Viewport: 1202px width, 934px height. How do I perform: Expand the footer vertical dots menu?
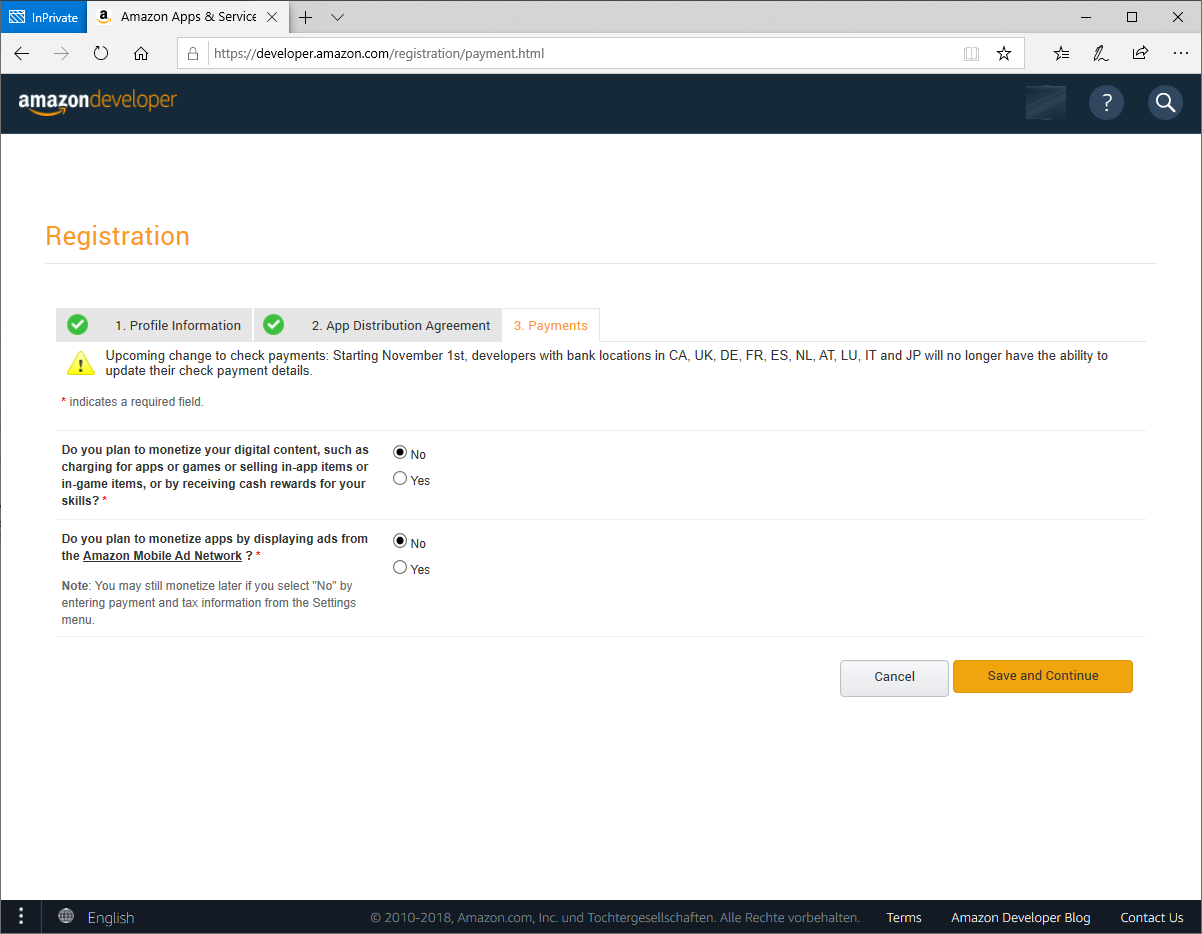point(21,916)
